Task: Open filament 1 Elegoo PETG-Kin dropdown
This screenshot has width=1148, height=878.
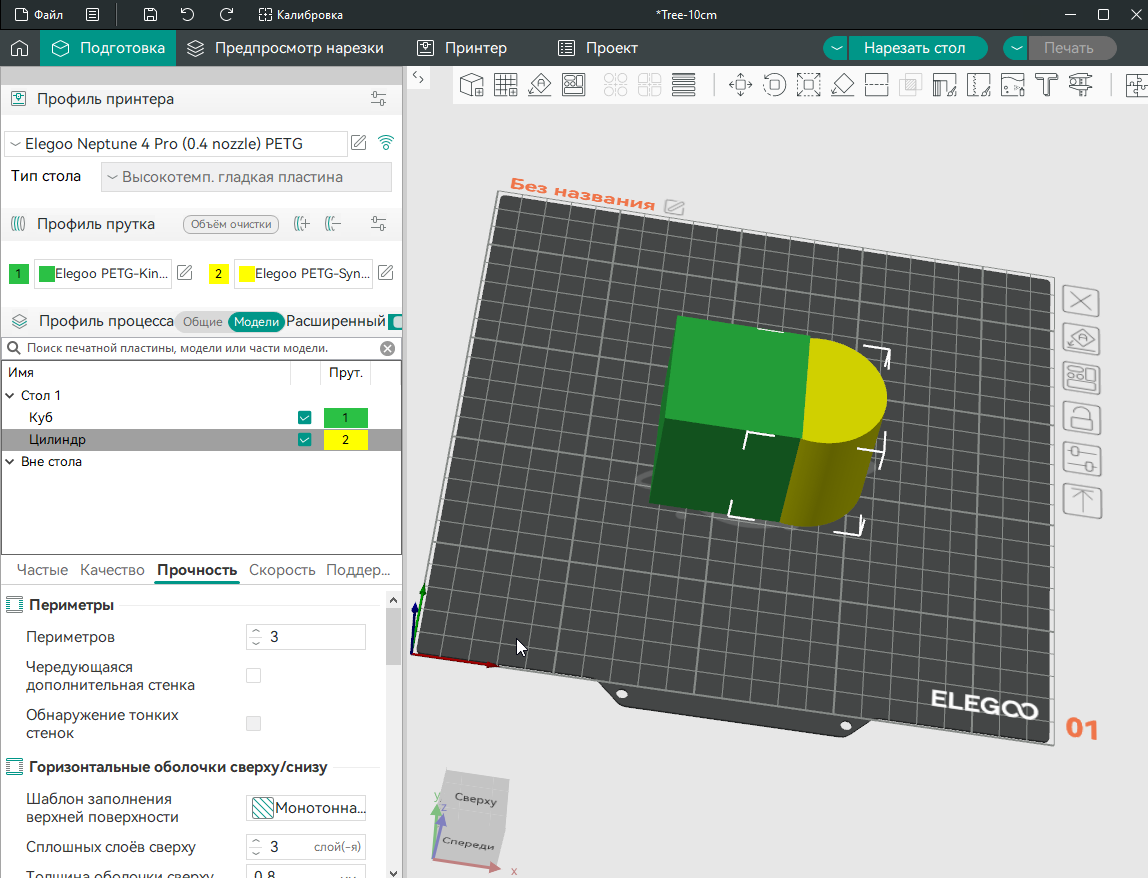Action: (x=104, y=274)
